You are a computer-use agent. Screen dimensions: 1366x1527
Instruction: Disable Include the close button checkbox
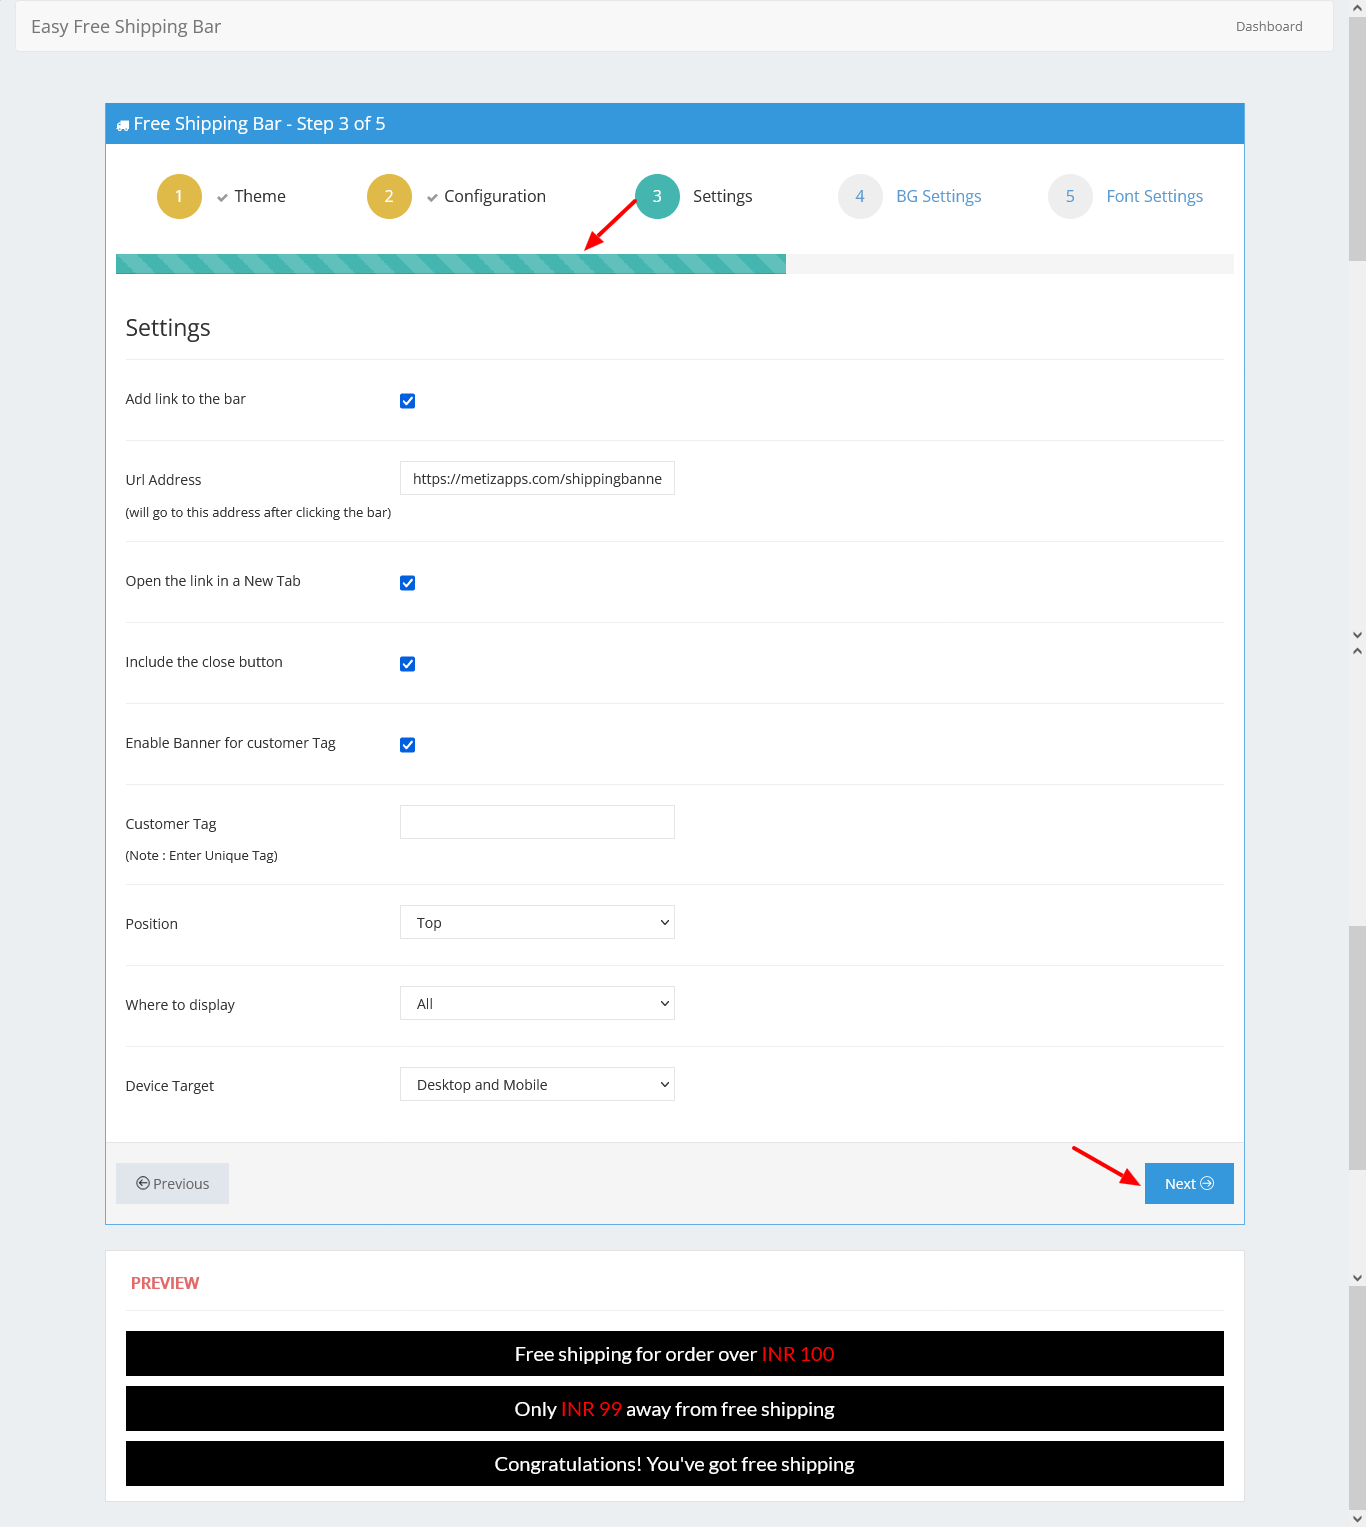pos(408,664)
